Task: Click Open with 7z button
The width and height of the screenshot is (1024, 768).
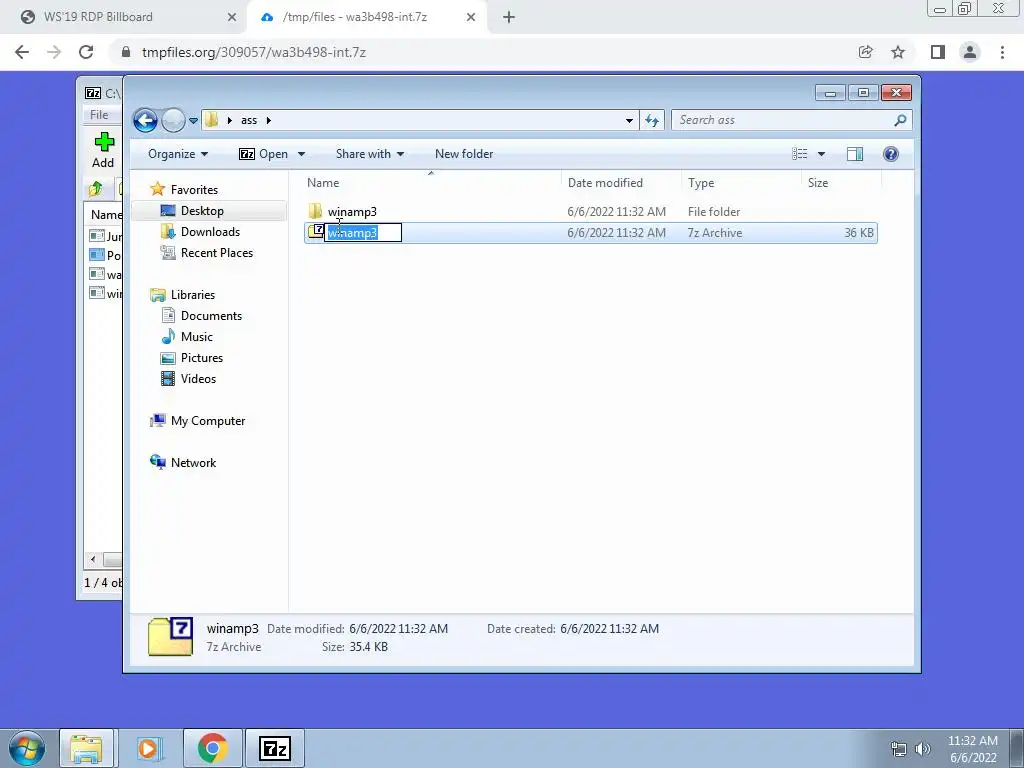Action: pyautogui.click(x=263, y=154)
